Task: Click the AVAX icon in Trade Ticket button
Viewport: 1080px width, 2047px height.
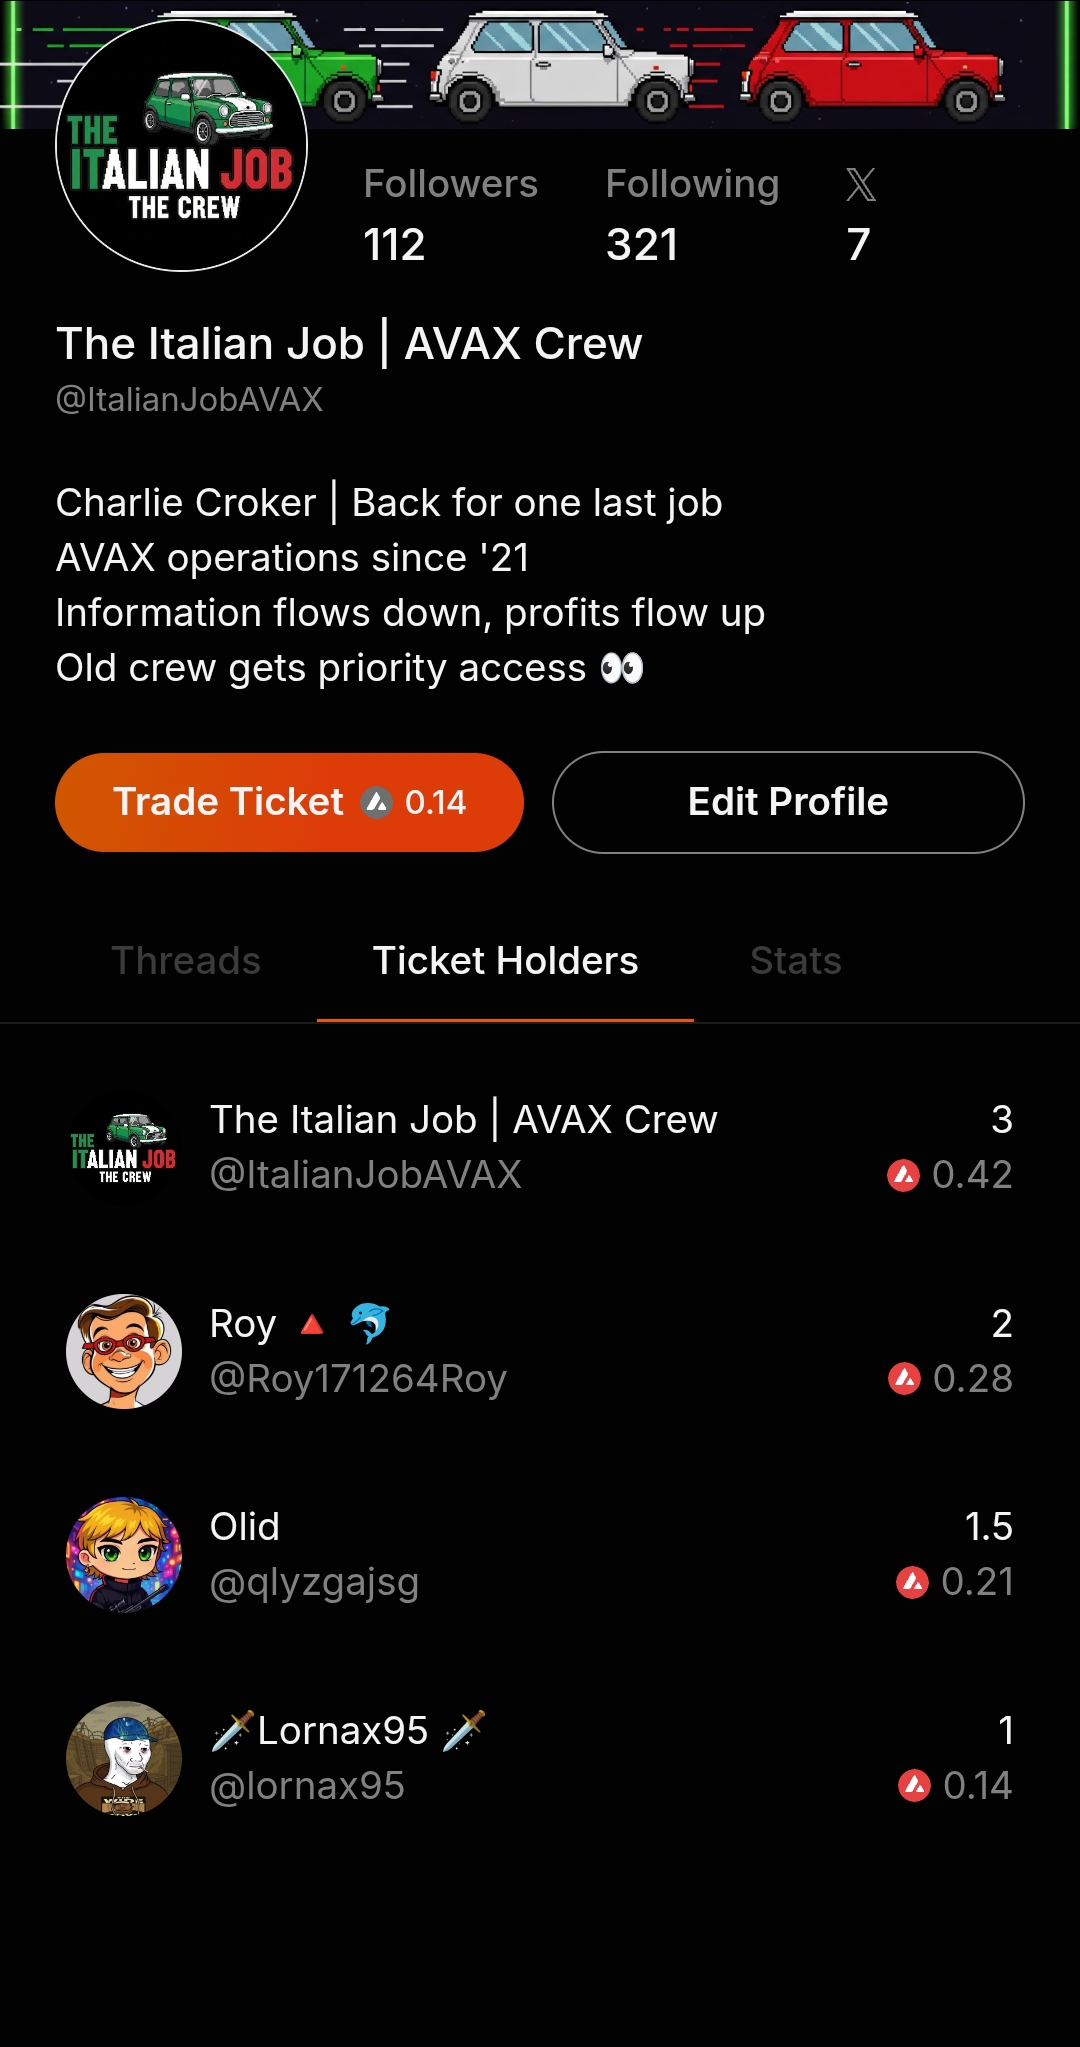Action: (x=376, y=802)
